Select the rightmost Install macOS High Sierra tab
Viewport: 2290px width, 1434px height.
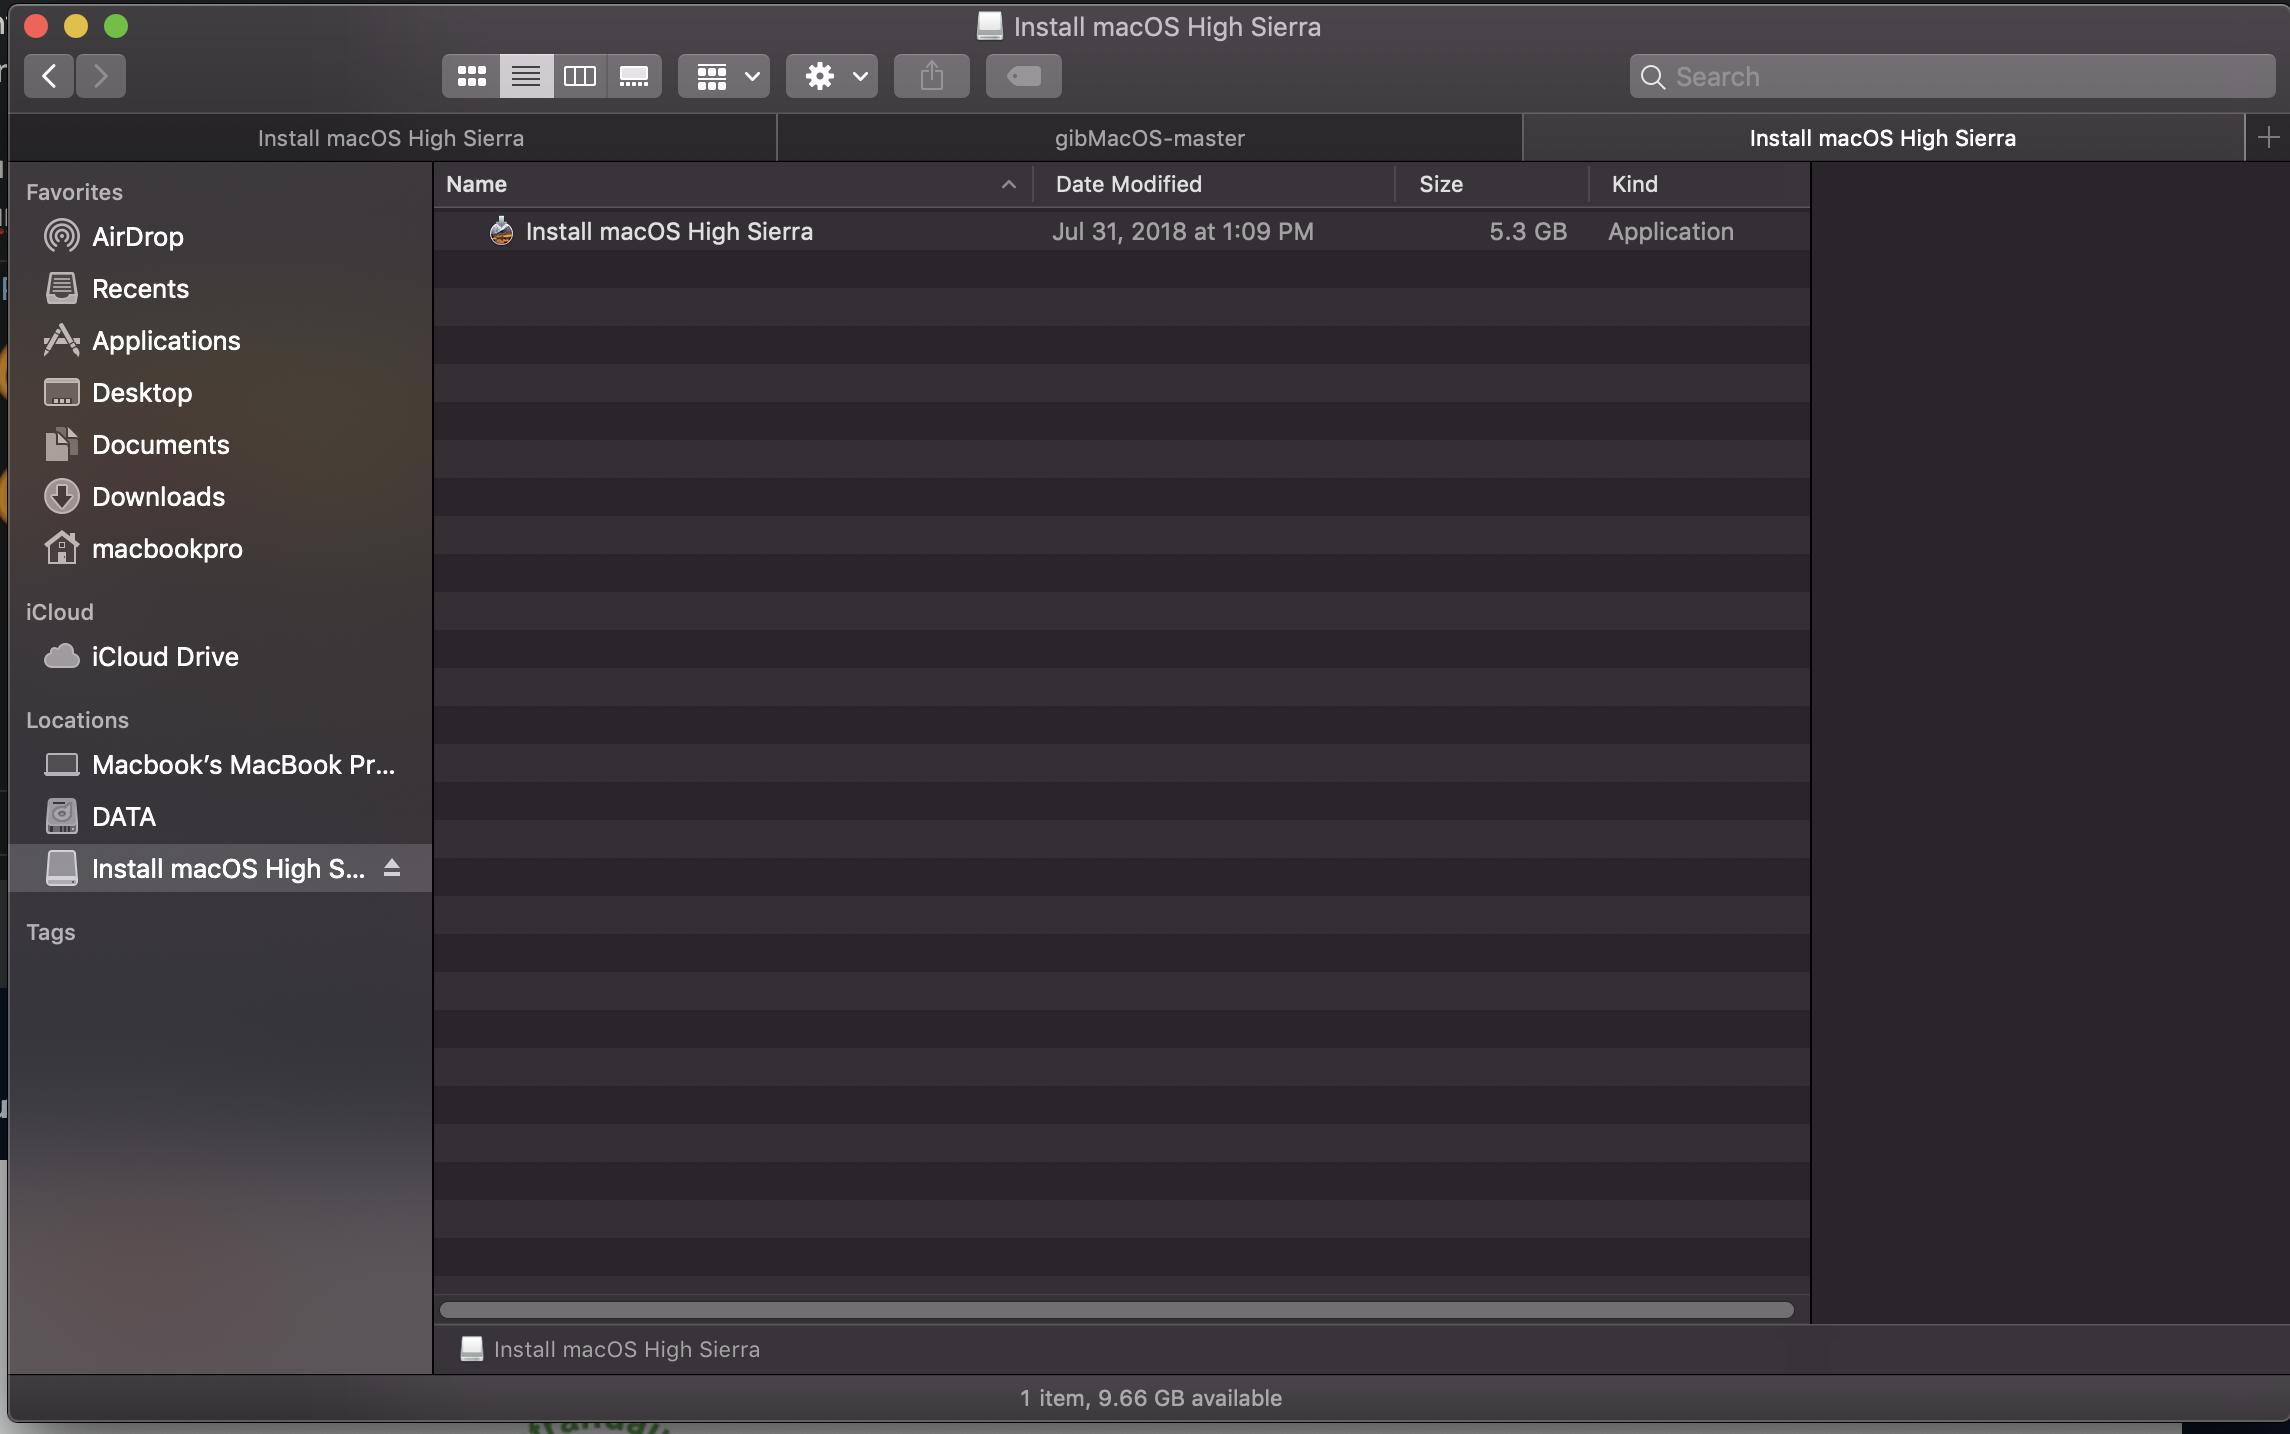[1883, 138]
